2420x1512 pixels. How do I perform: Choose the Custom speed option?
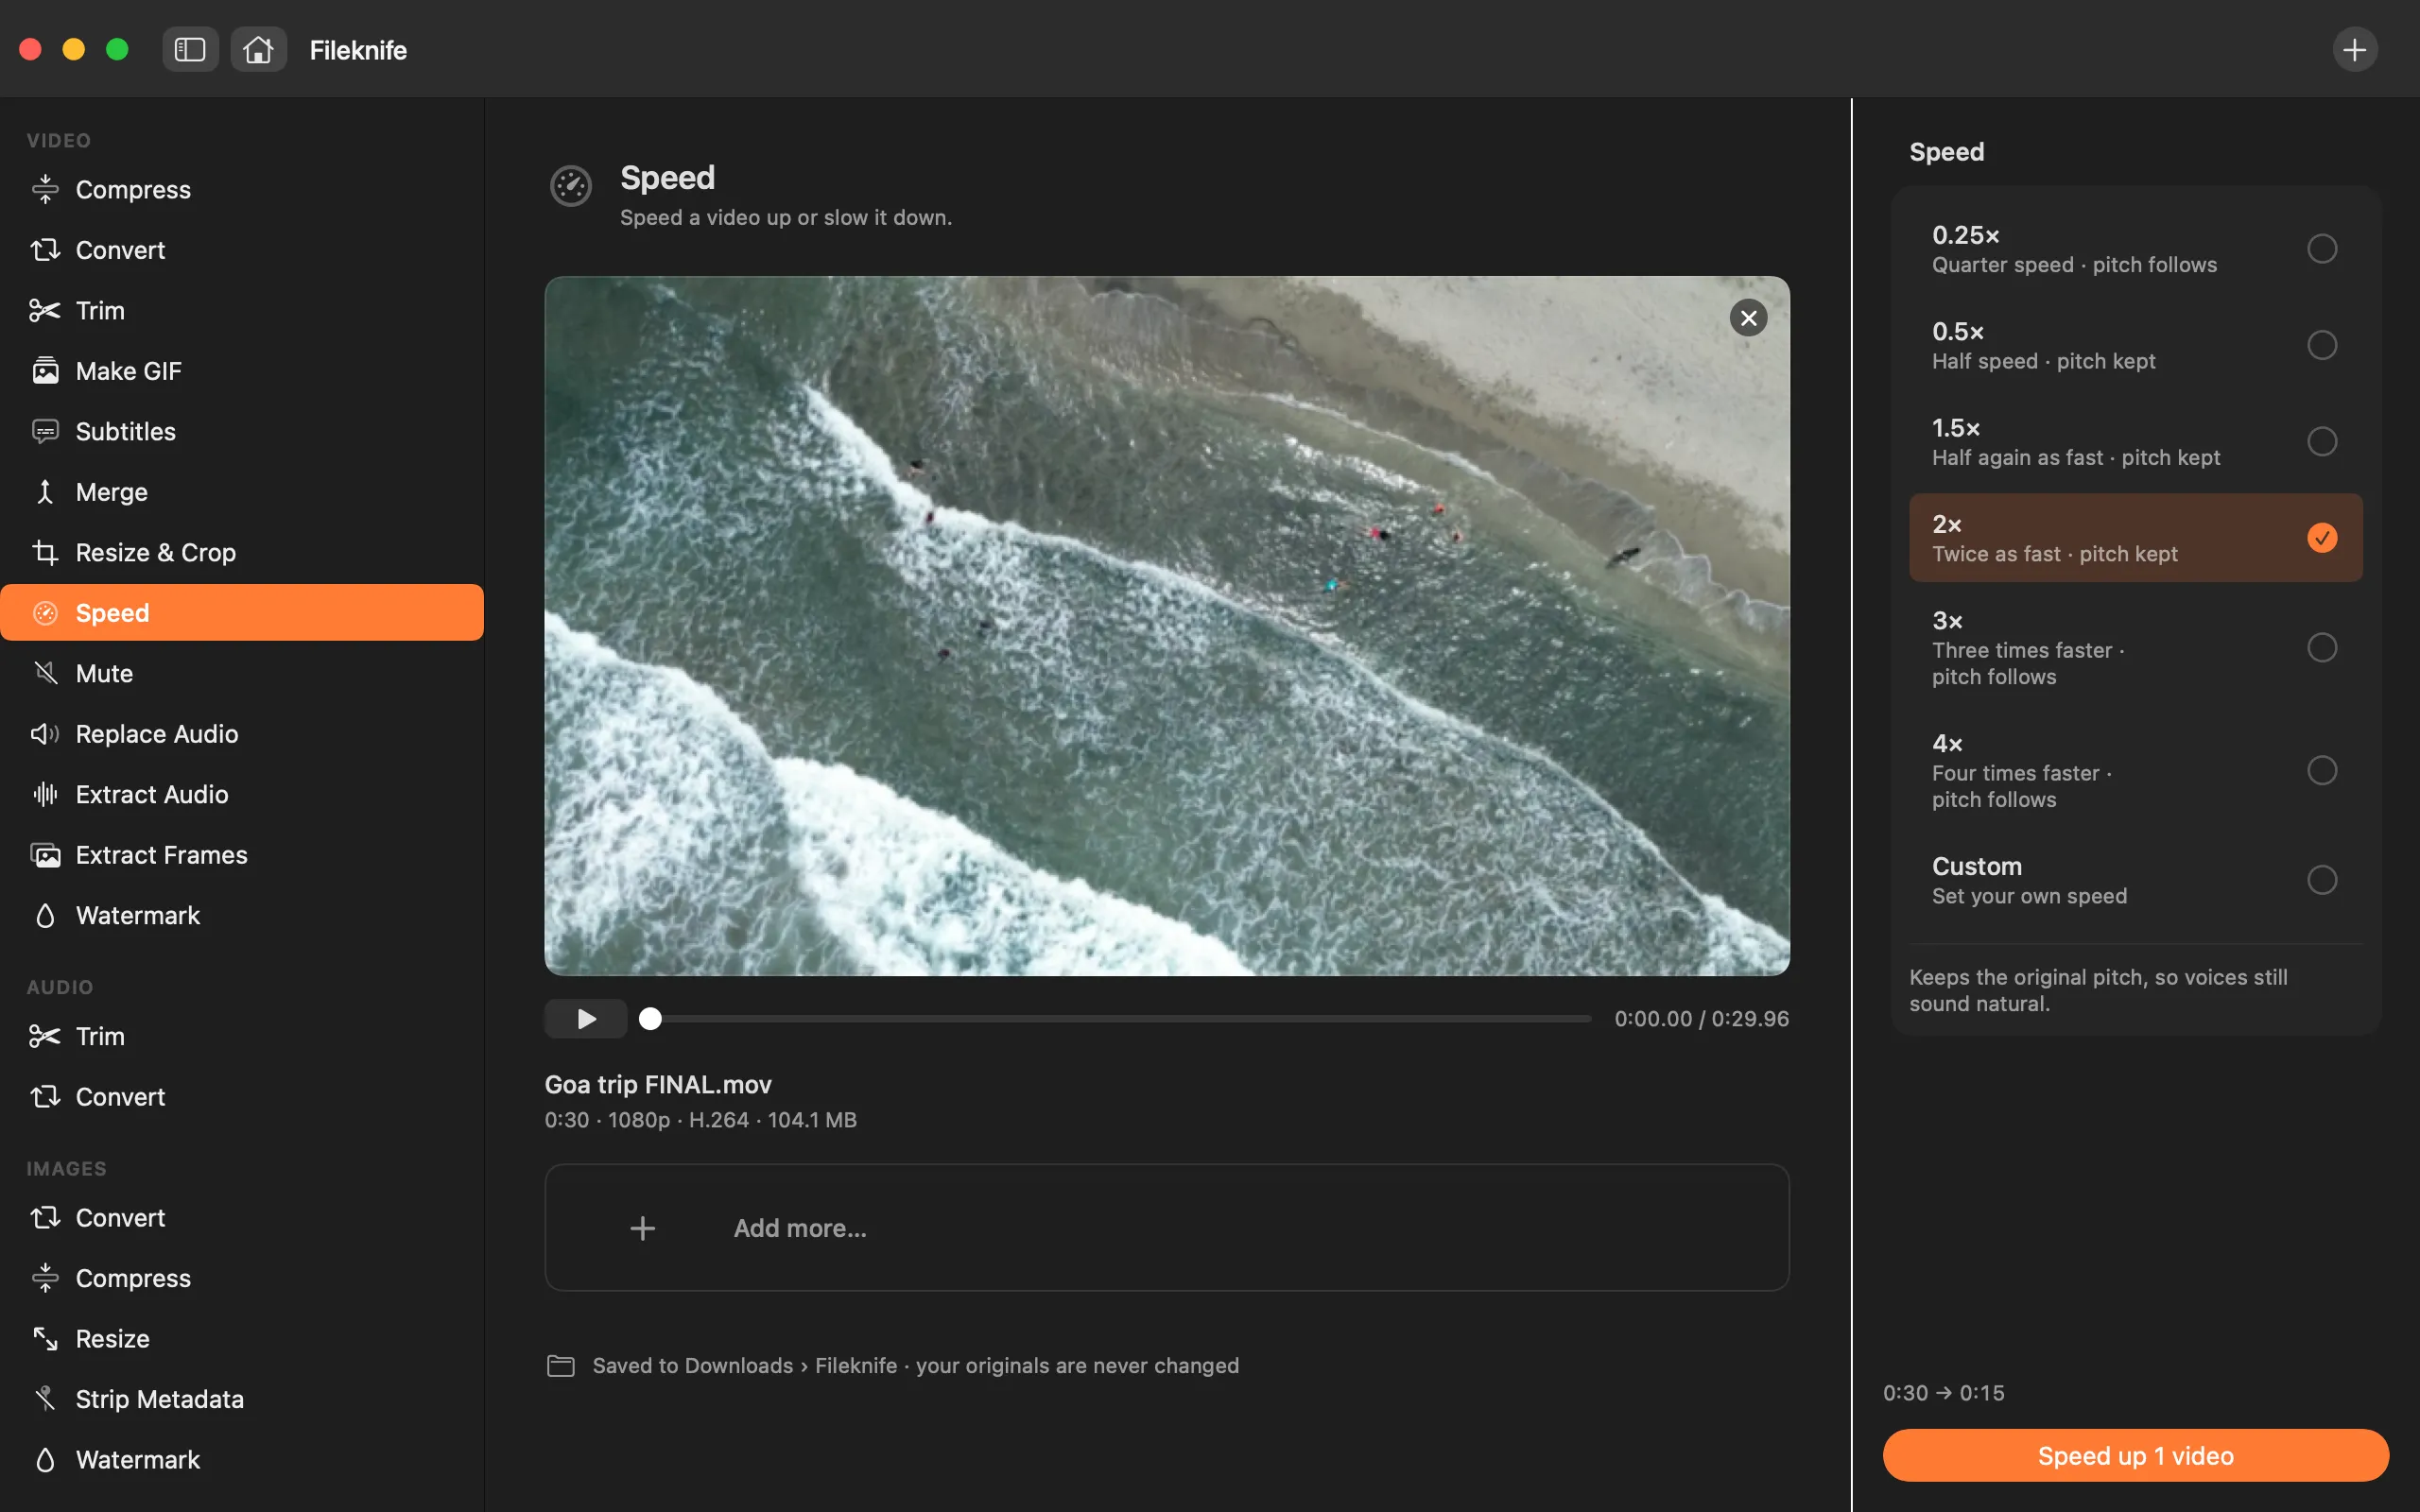pos(2135,880)
